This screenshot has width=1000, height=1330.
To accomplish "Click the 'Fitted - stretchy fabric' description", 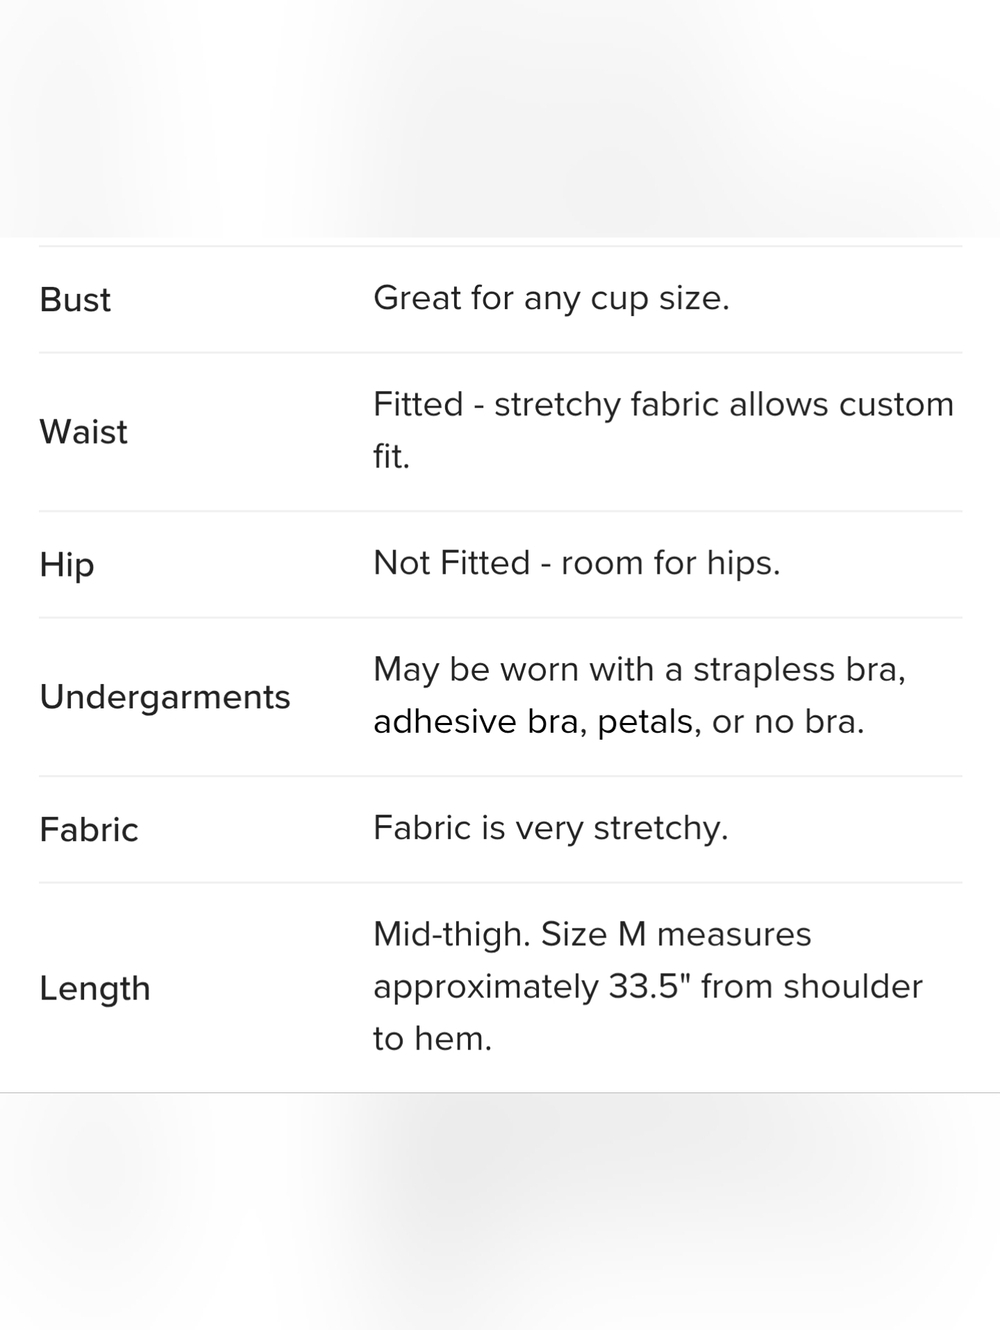I will (x=663, y=430).
